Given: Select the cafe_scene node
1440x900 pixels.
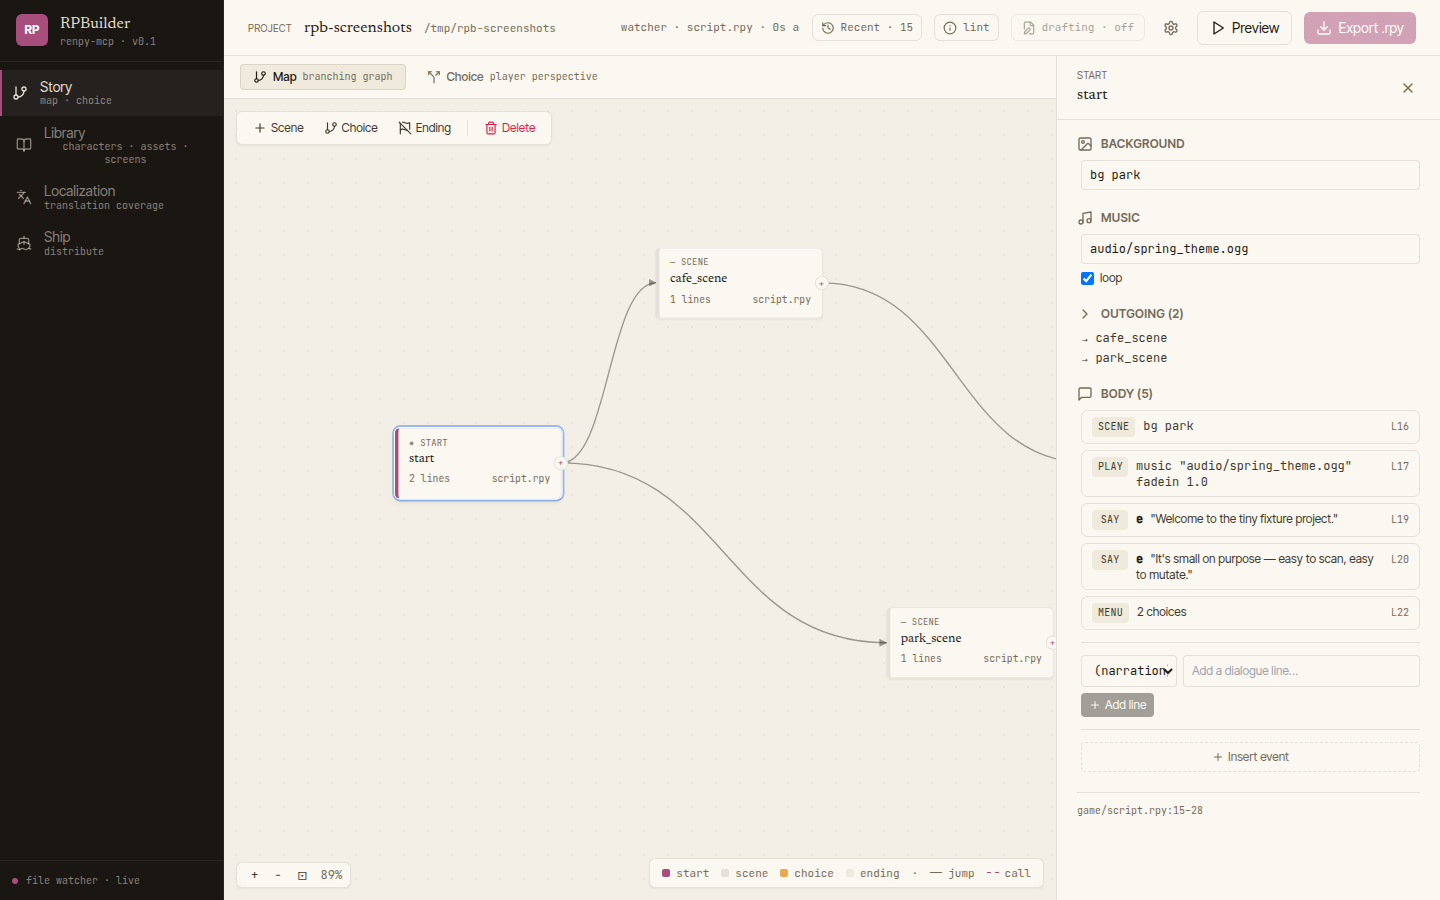Looking at the screenshot, I should (x=739, y=283).
